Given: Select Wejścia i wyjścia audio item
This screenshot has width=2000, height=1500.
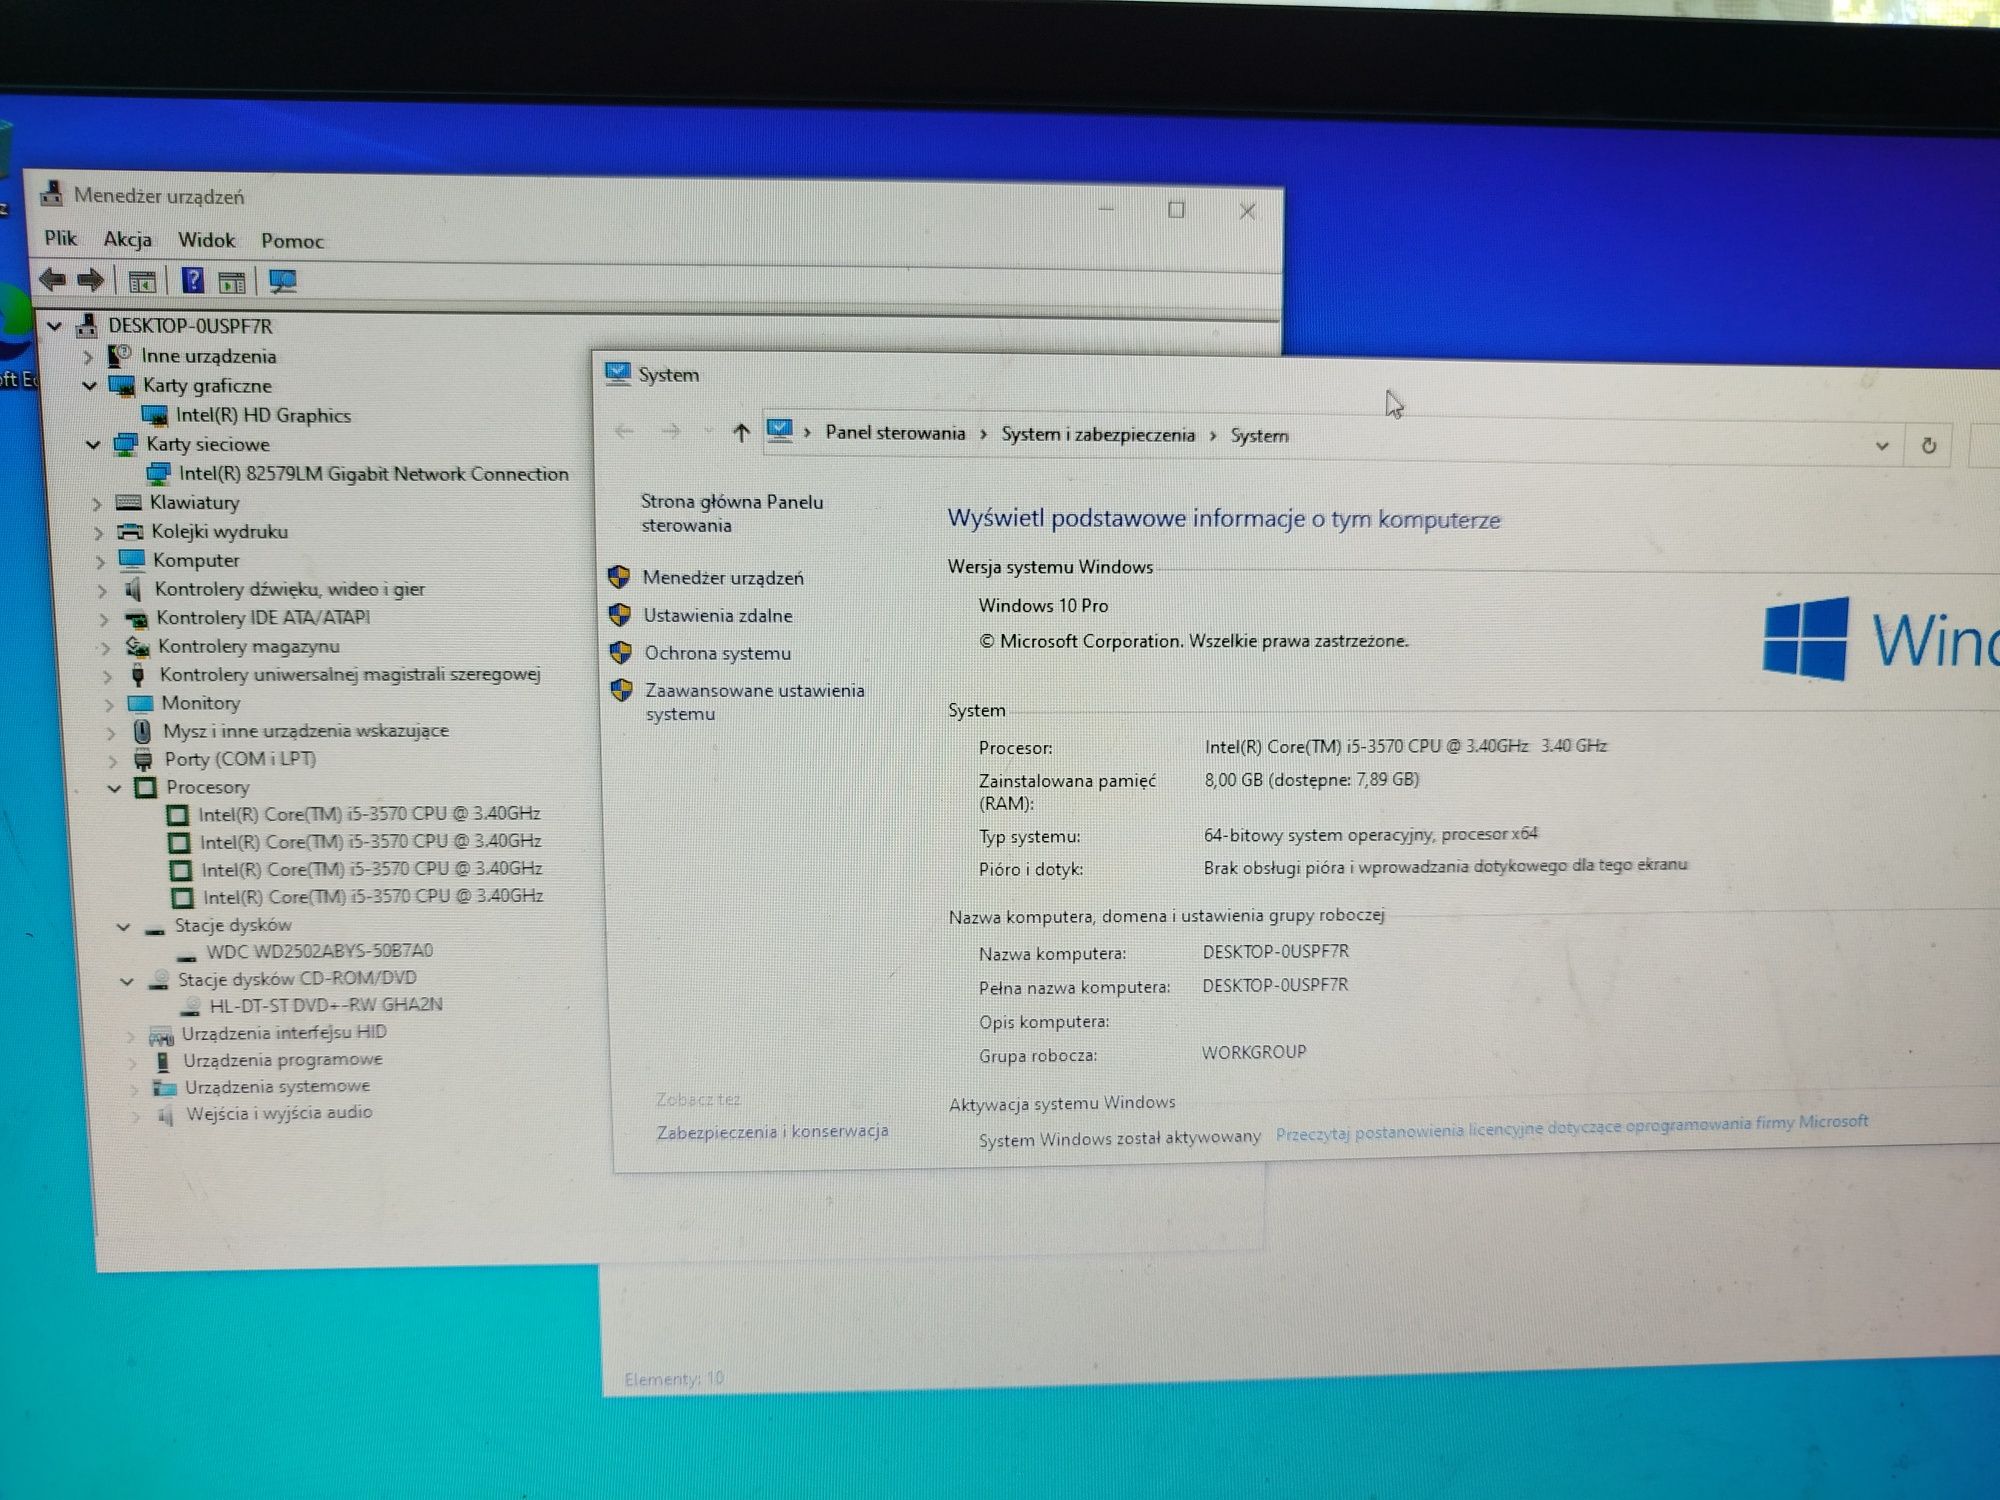Looking at the screenshot, I should (x=279, y=1113).
